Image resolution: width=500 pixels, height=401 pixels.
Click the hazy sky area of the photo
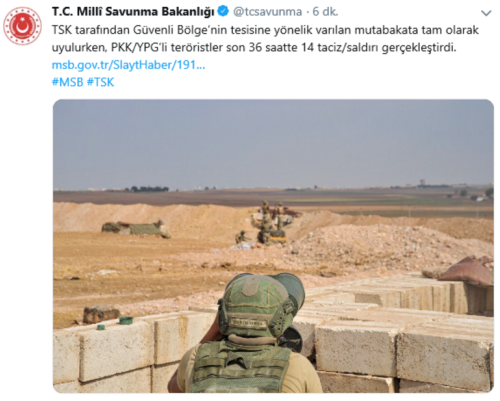pos(273,143)
